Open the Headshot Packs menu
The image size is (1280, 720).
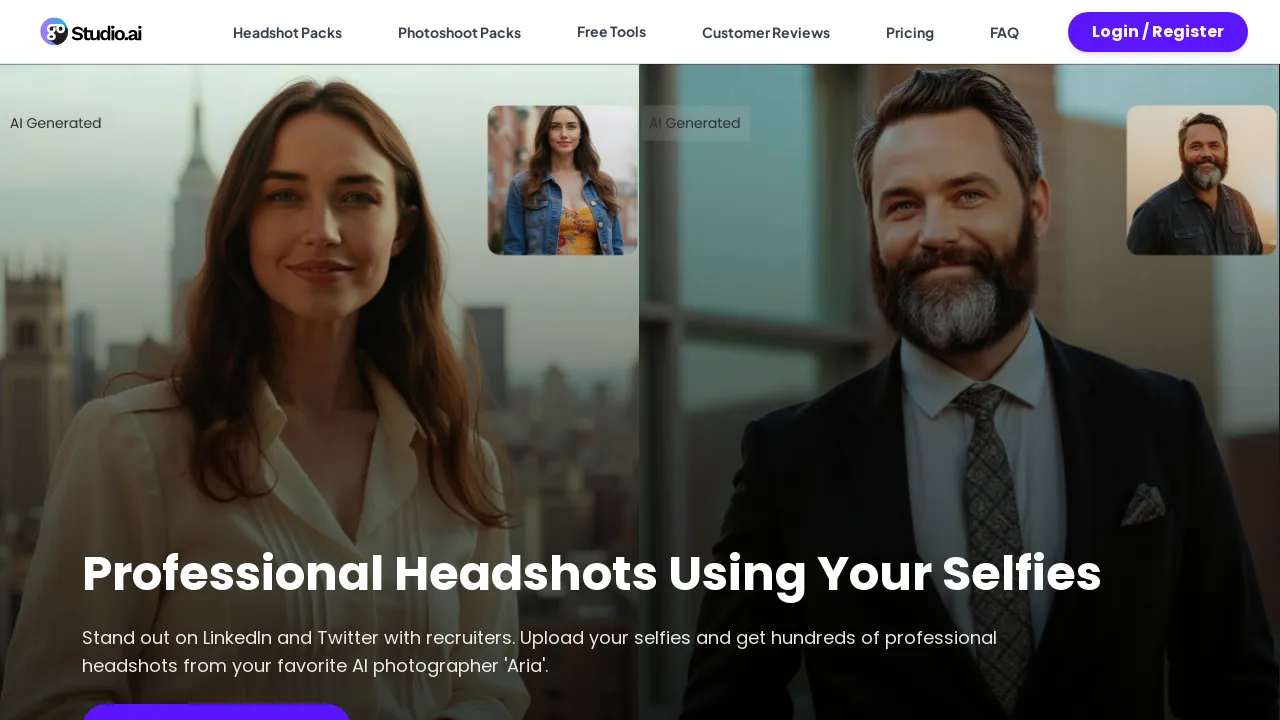tap(287, 33)
